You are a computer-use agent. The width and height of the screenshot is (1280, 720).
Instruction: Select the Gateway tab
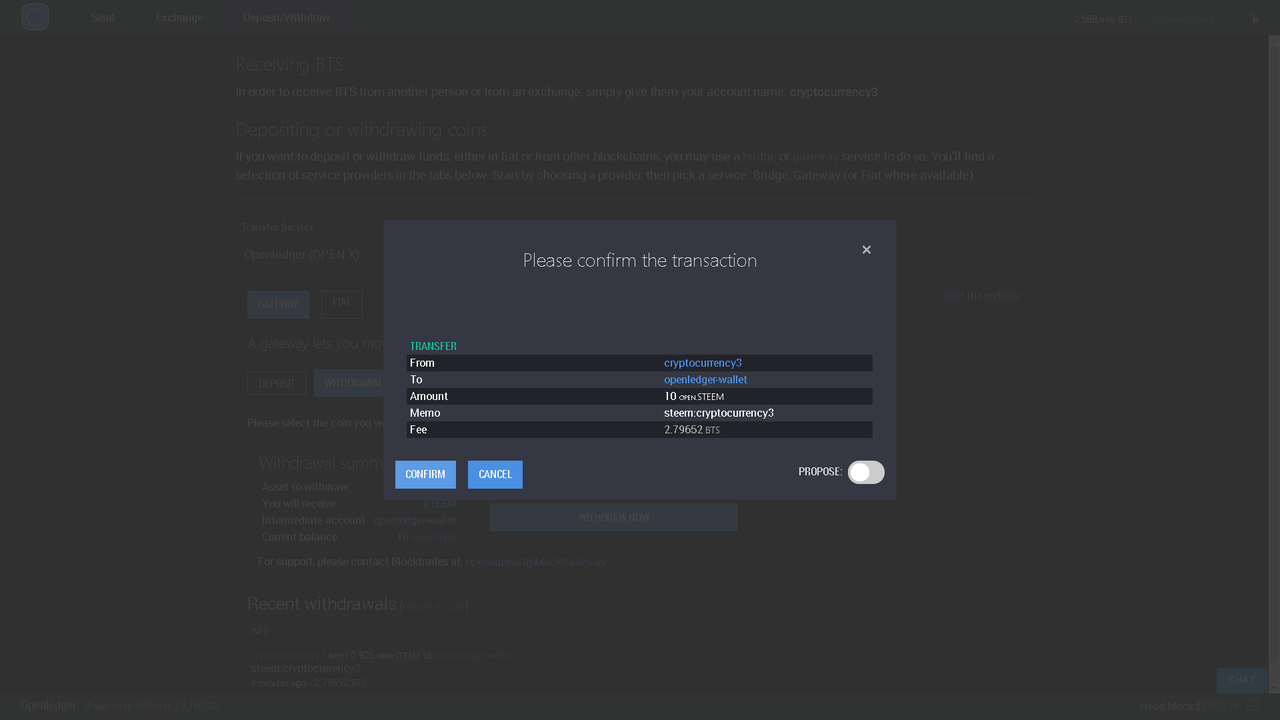[x=278, y=304]
